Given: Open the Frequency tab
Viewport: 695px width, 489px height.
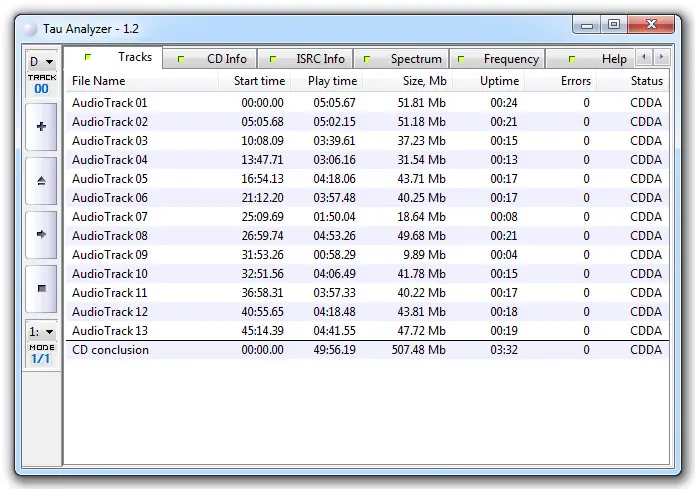Looking at the screenshot, I should 497,59.
